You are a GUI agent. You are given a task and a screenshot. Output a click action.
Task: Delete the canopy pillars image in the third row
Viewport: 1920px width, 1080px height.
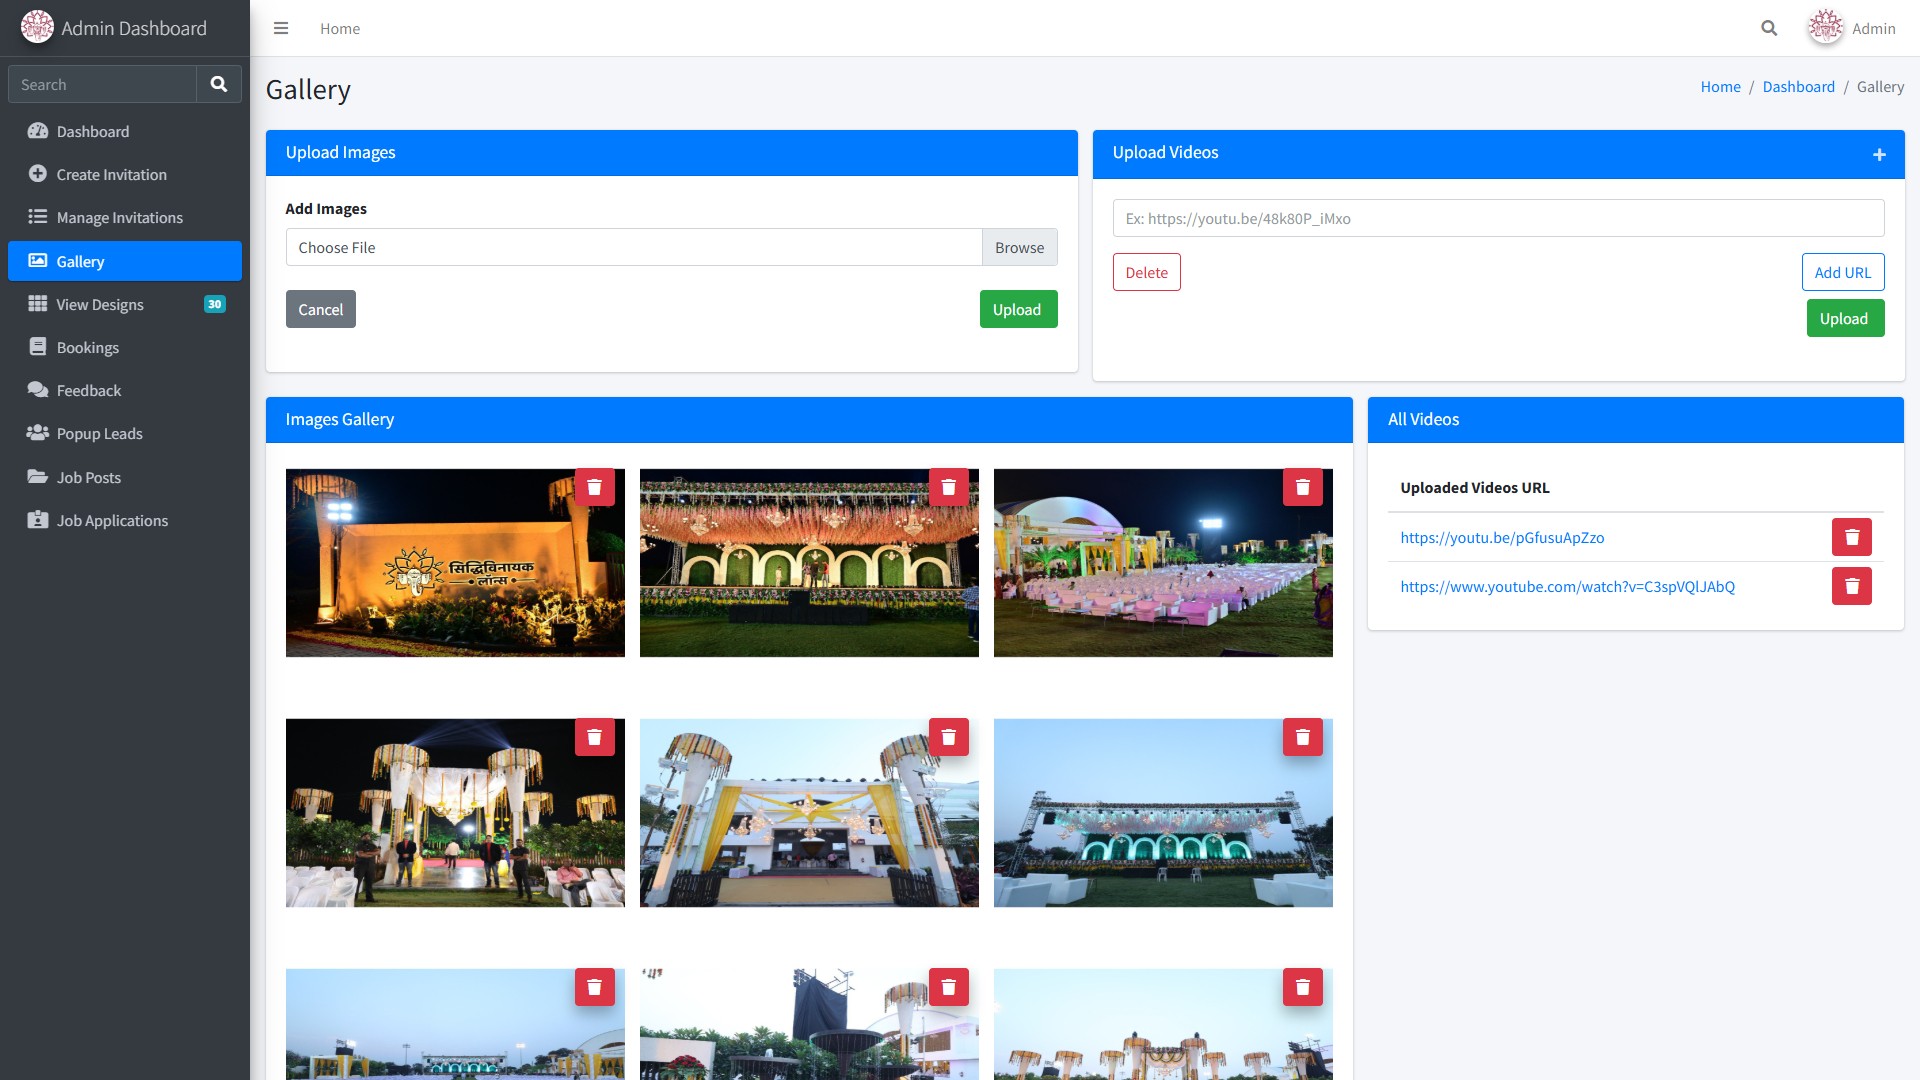click(1302, 987)
